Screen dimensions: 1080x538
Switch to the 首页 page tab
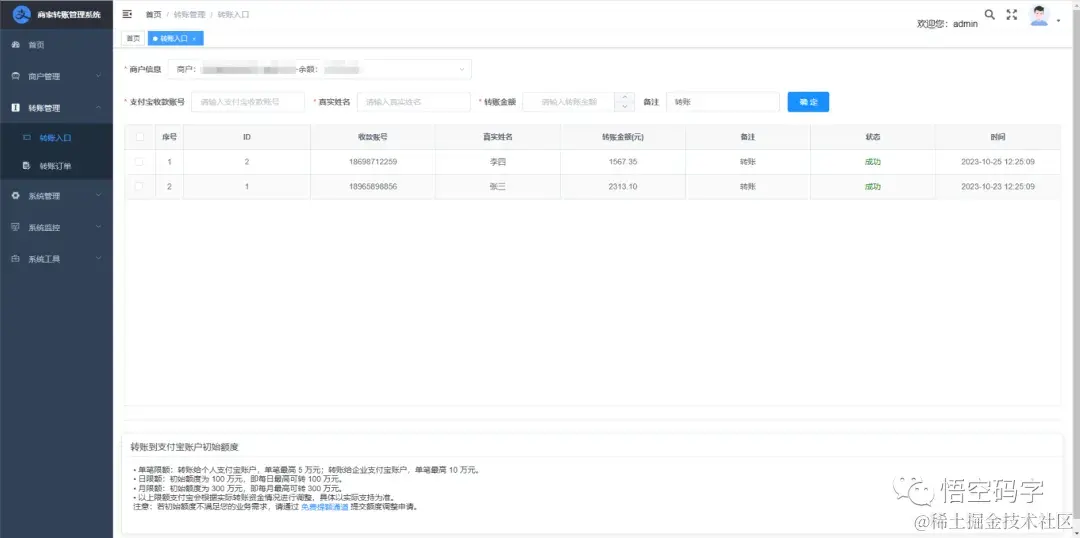(x=133, y=39)
